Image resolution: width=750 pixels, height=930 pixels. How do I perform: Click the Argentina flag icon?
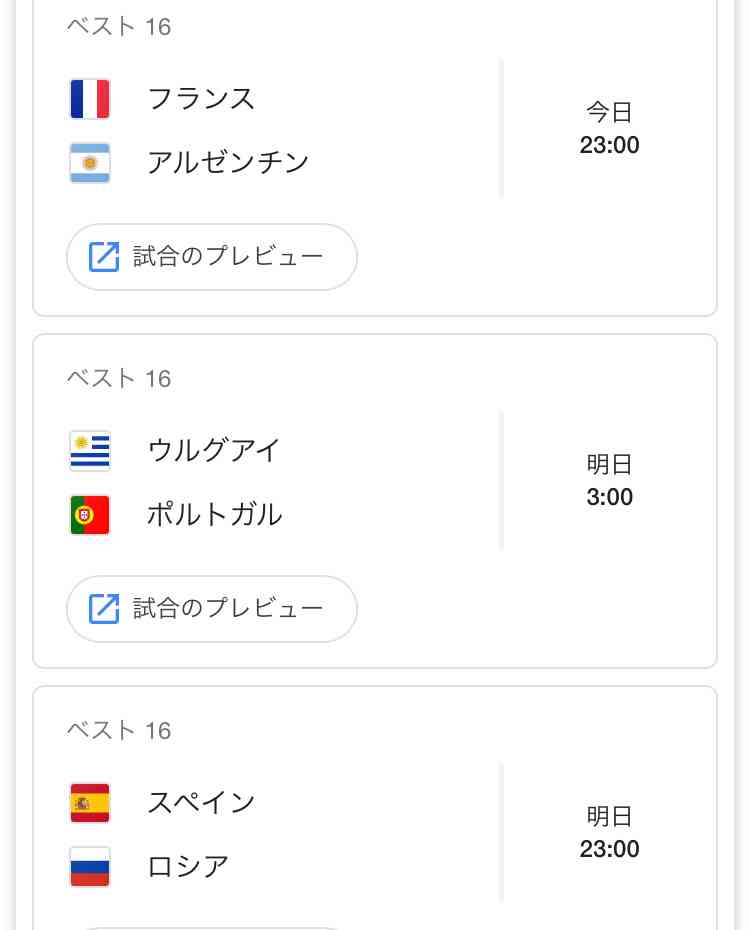click(x=90, y=163)
